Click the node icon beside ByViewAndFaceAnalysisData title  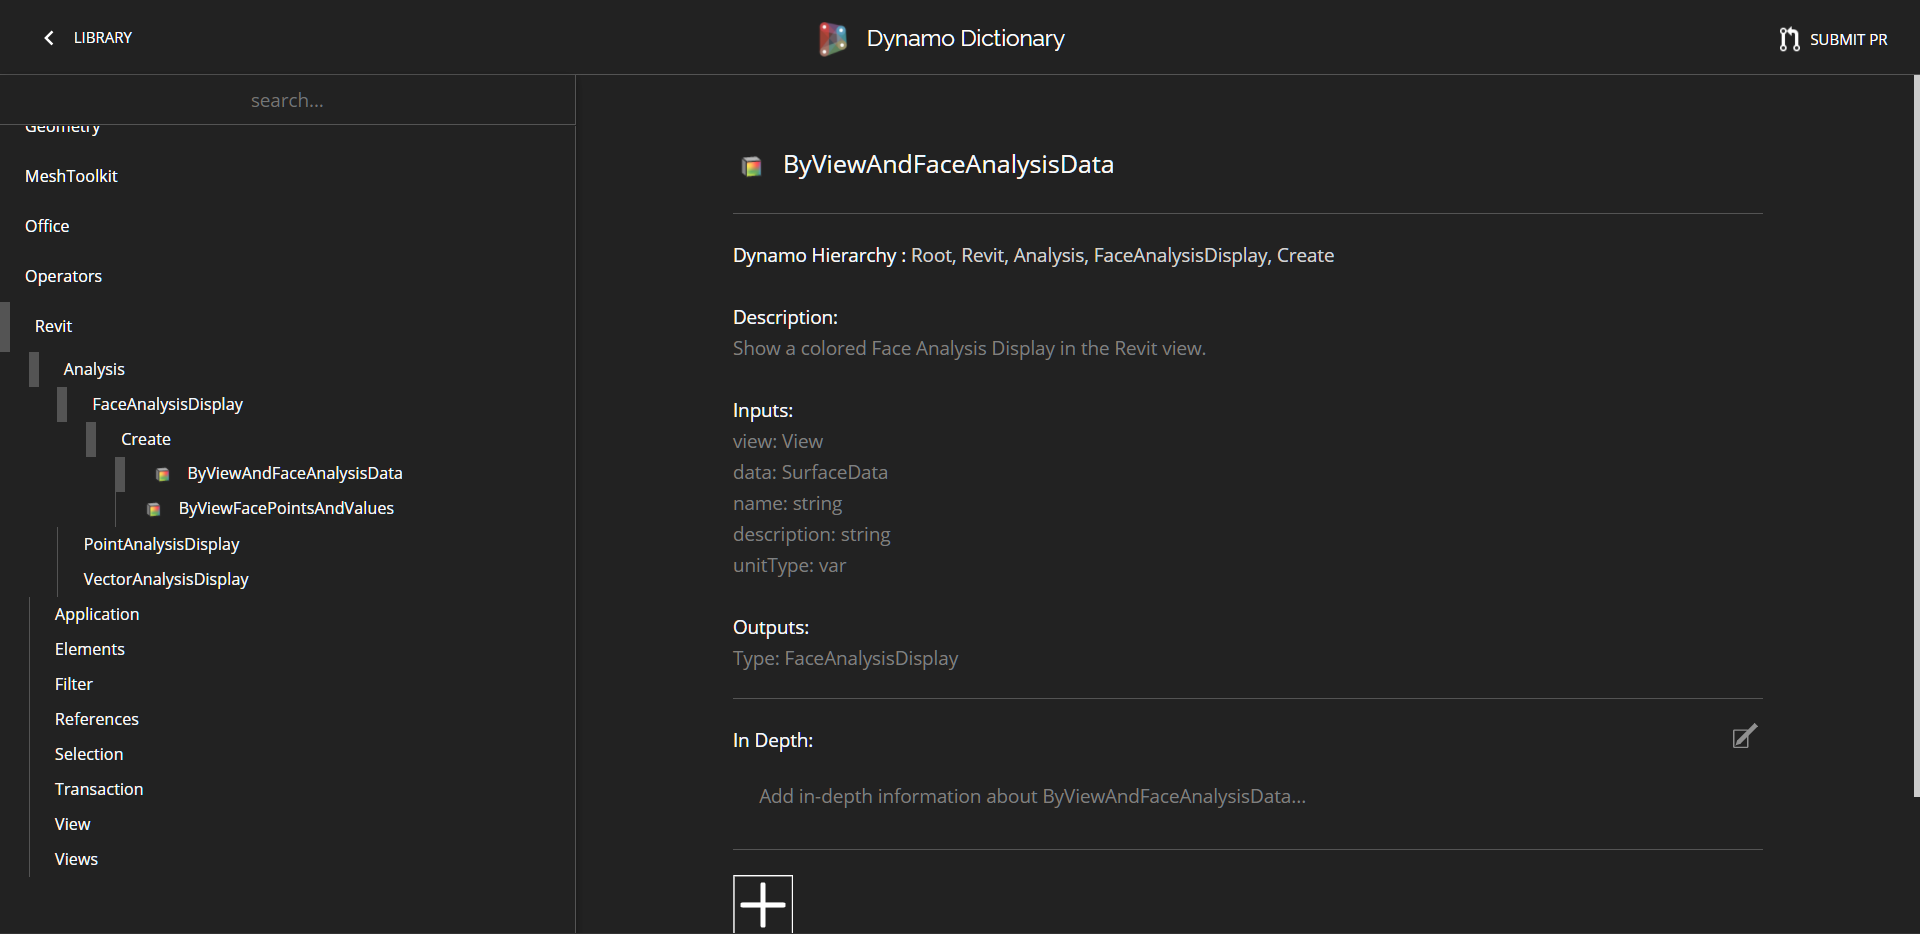click(750, 166)
